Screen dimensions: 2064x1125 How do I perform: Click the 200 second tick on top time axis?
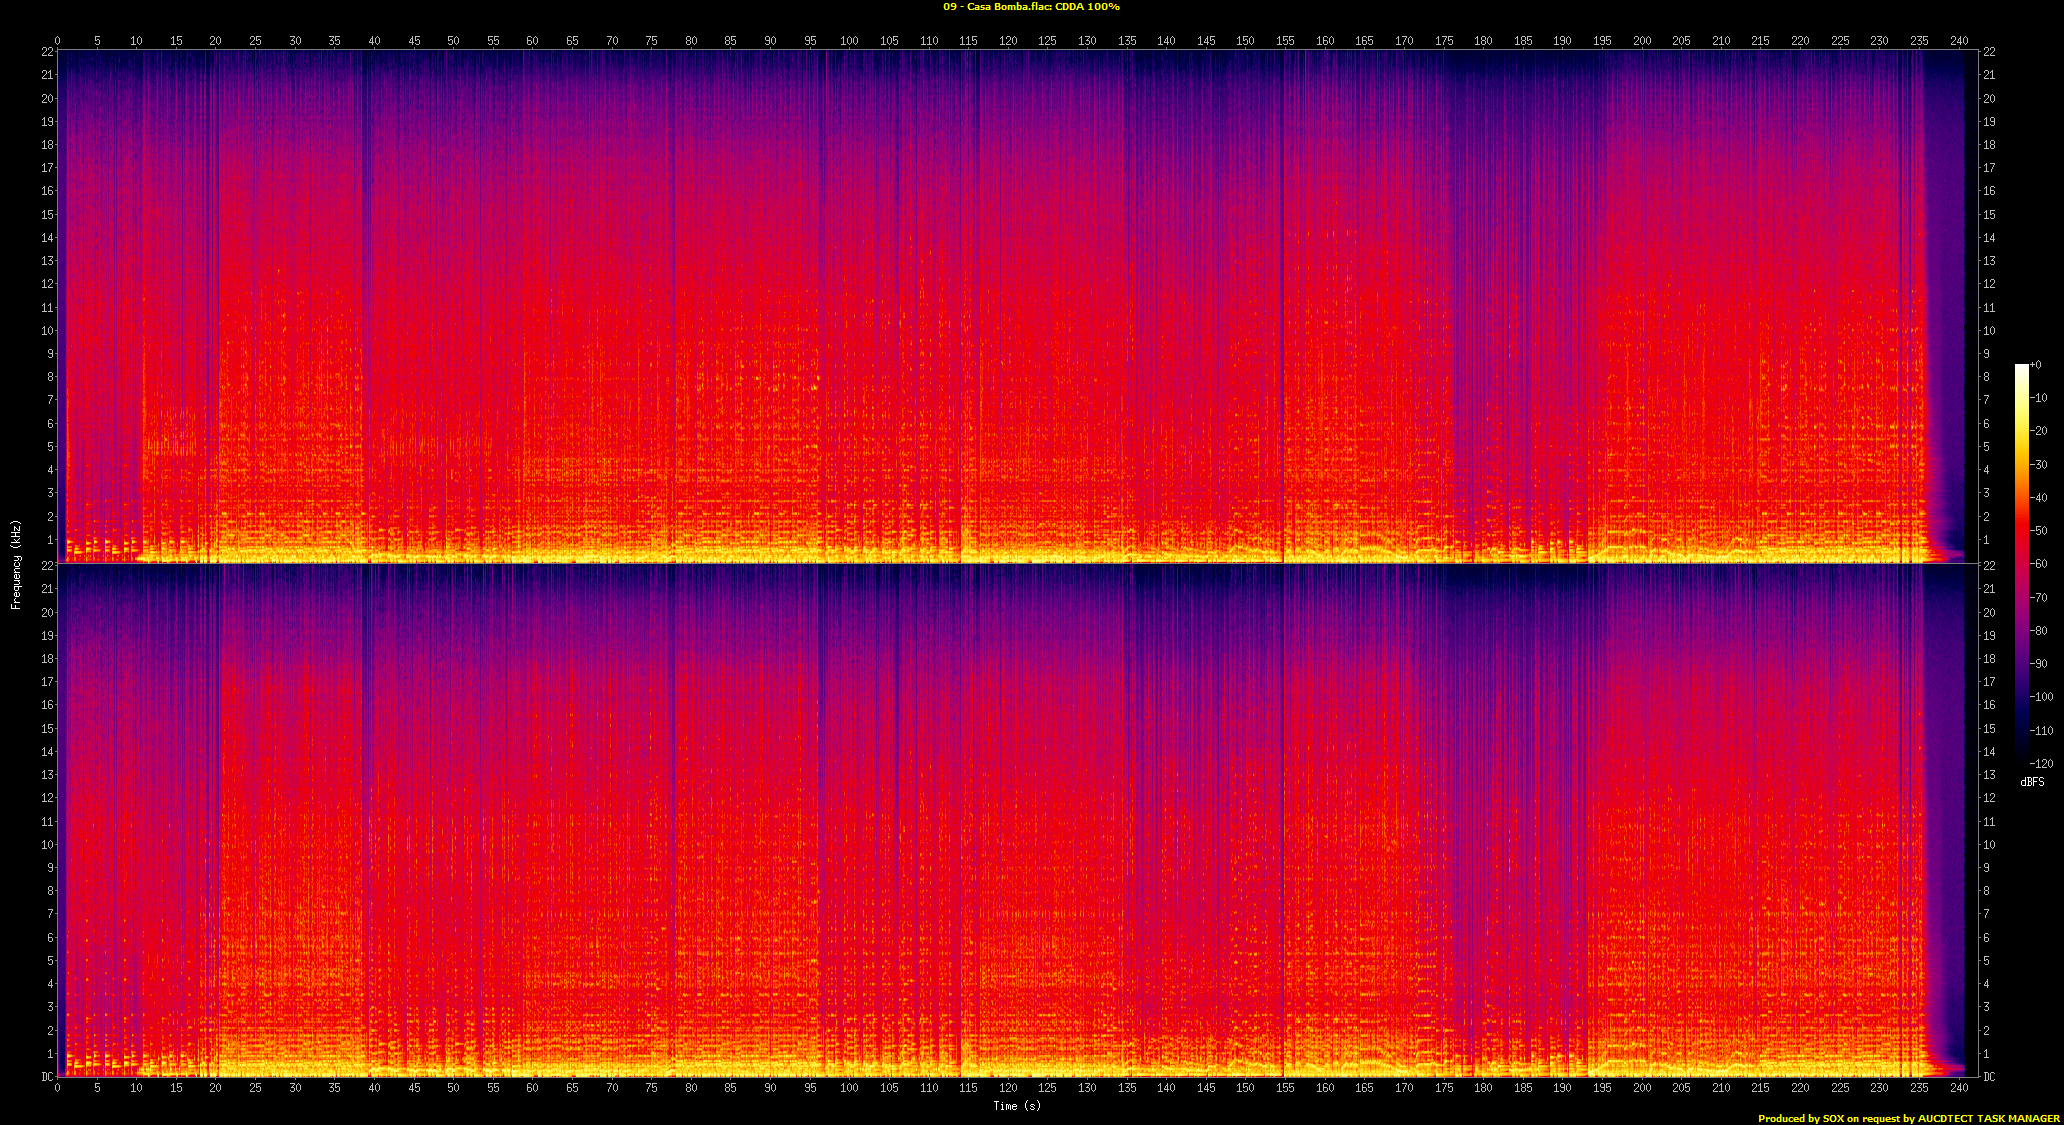coord(1642,41)
